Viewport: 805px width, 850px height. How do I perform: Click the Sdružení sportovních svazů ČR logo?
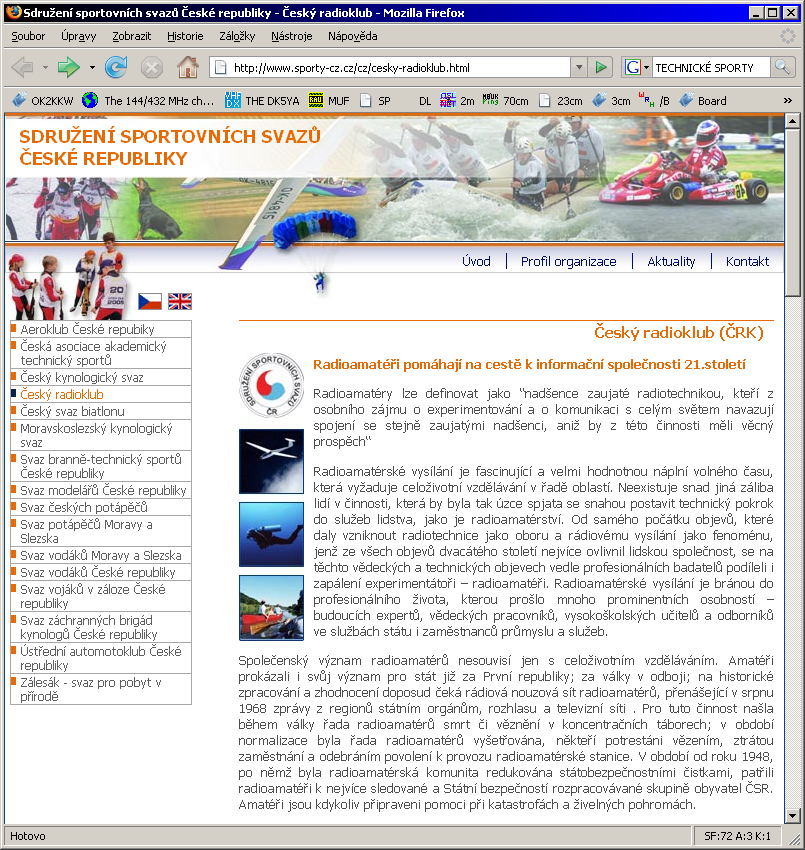(x=271, y=385)
